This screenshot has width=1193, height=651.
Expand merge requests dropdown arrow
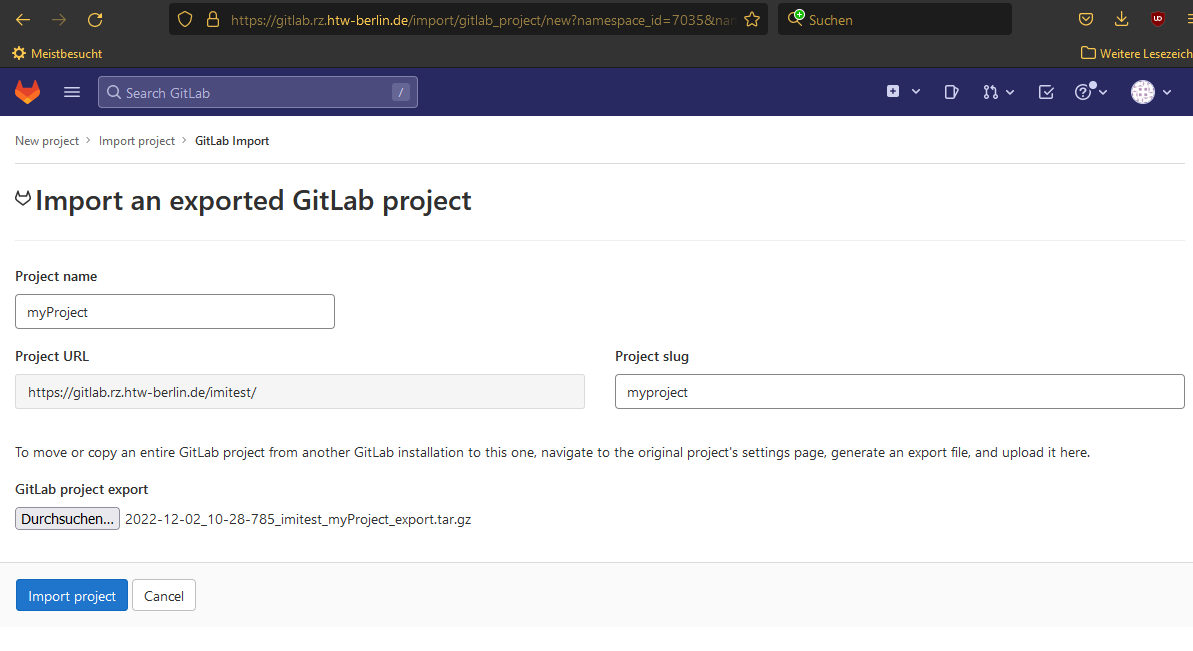1010,92
